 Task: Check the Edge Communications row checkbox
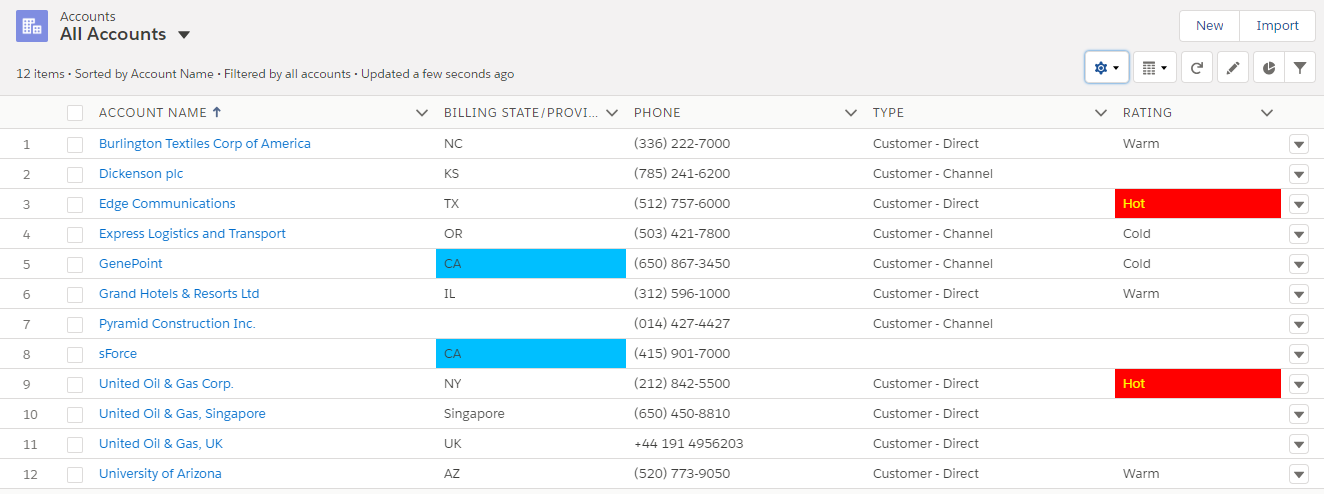click(x=75, y=204)
